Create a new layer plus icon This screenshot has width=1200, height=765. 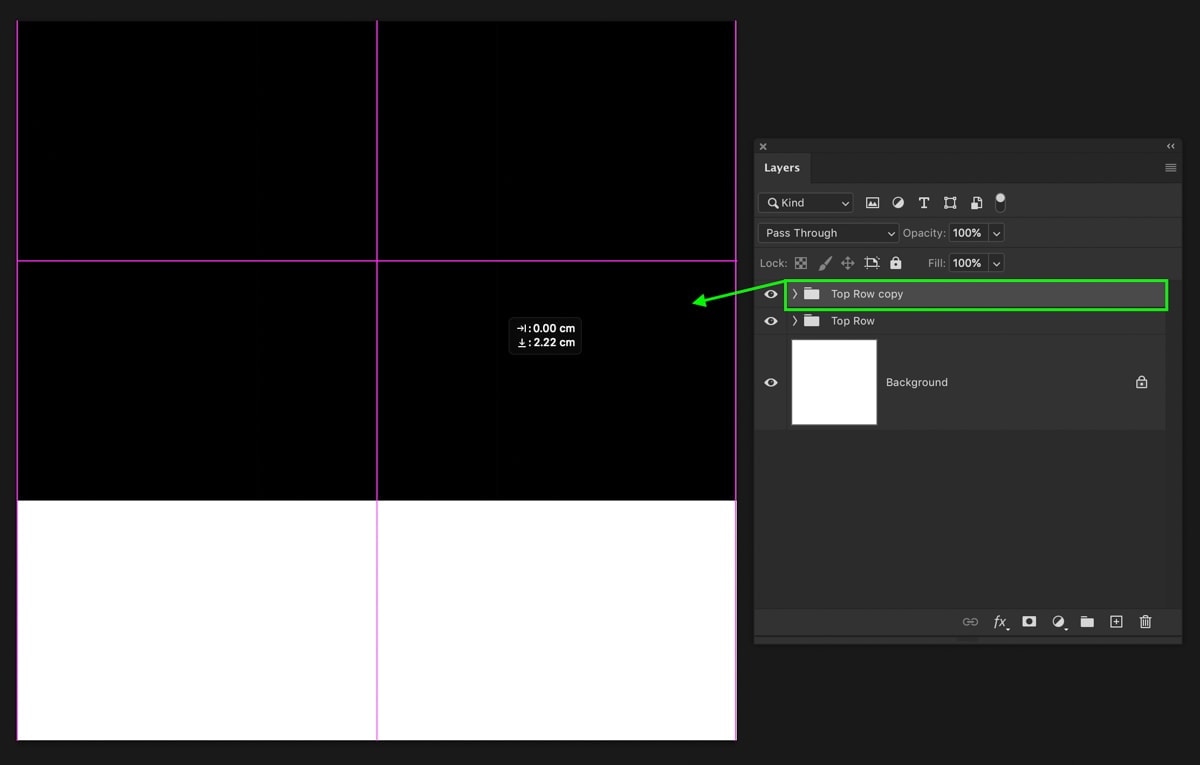[1116, 622]
